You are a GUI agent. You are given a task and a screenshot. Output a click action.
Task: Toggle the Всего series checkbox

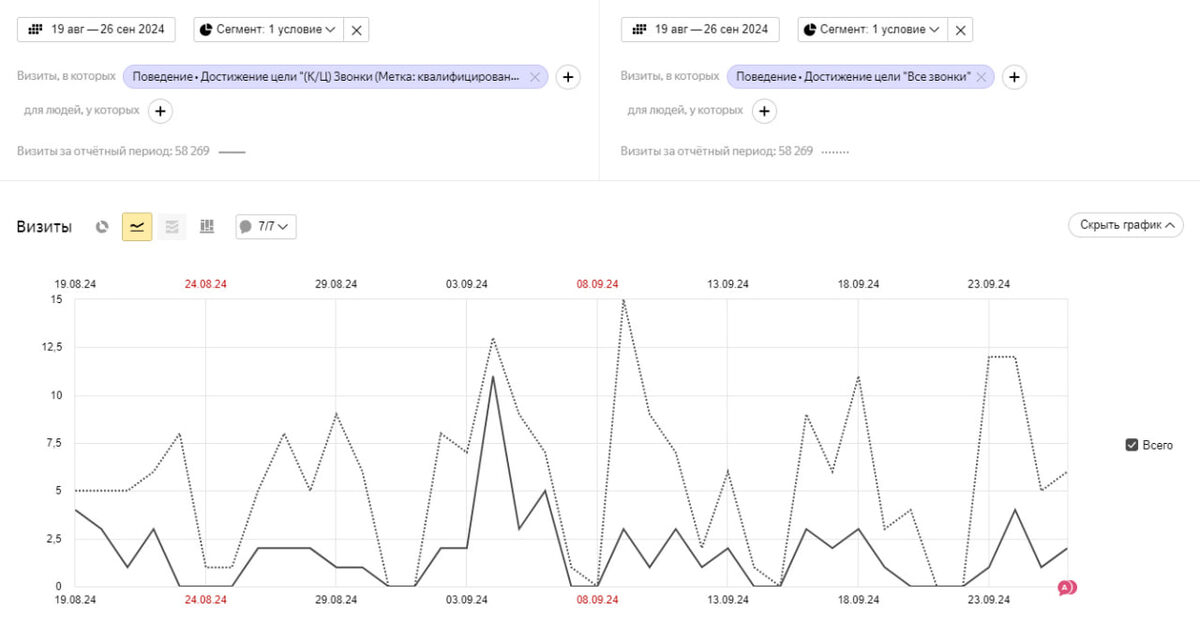1132,445
